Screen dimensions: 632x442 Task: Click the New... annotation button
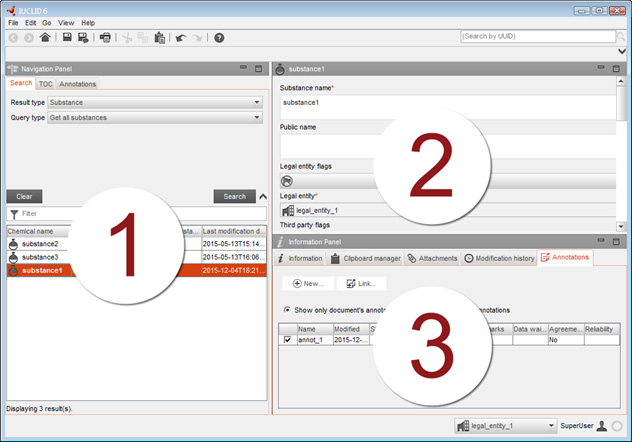(308, 283)
